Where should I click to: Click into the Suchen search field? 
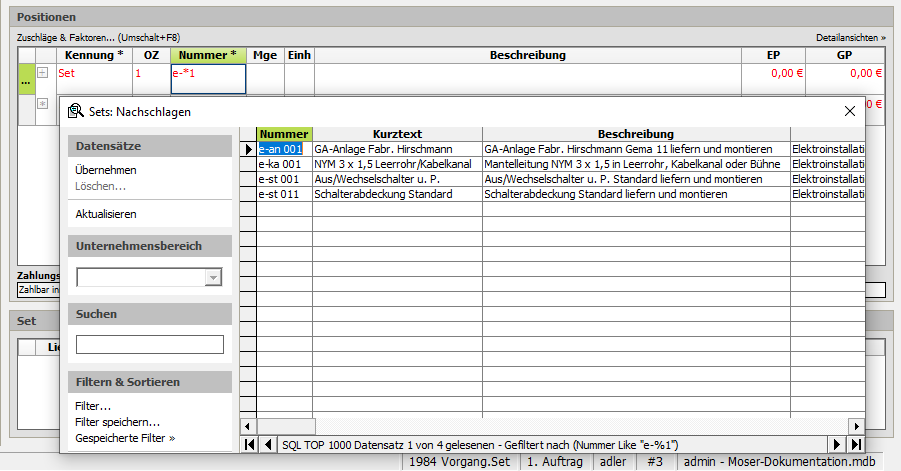(x=149, y=345)
